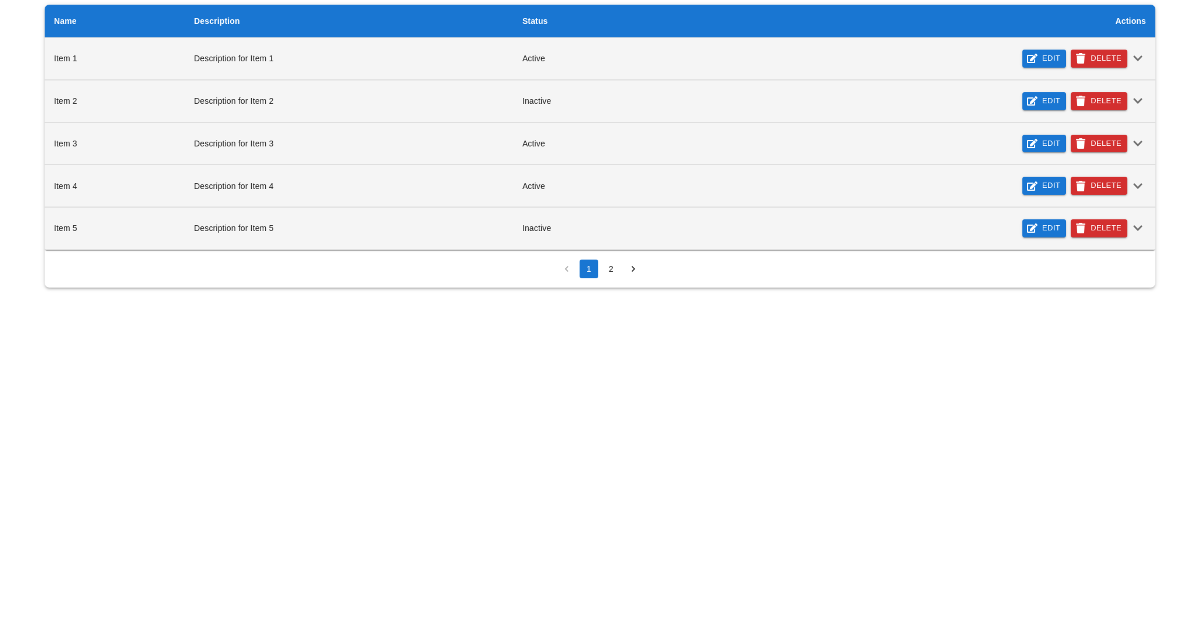The width and height of the screenshot is (1200, 630).
Task: Expand the details row for Item 1
Action: tap(1137, 58)
